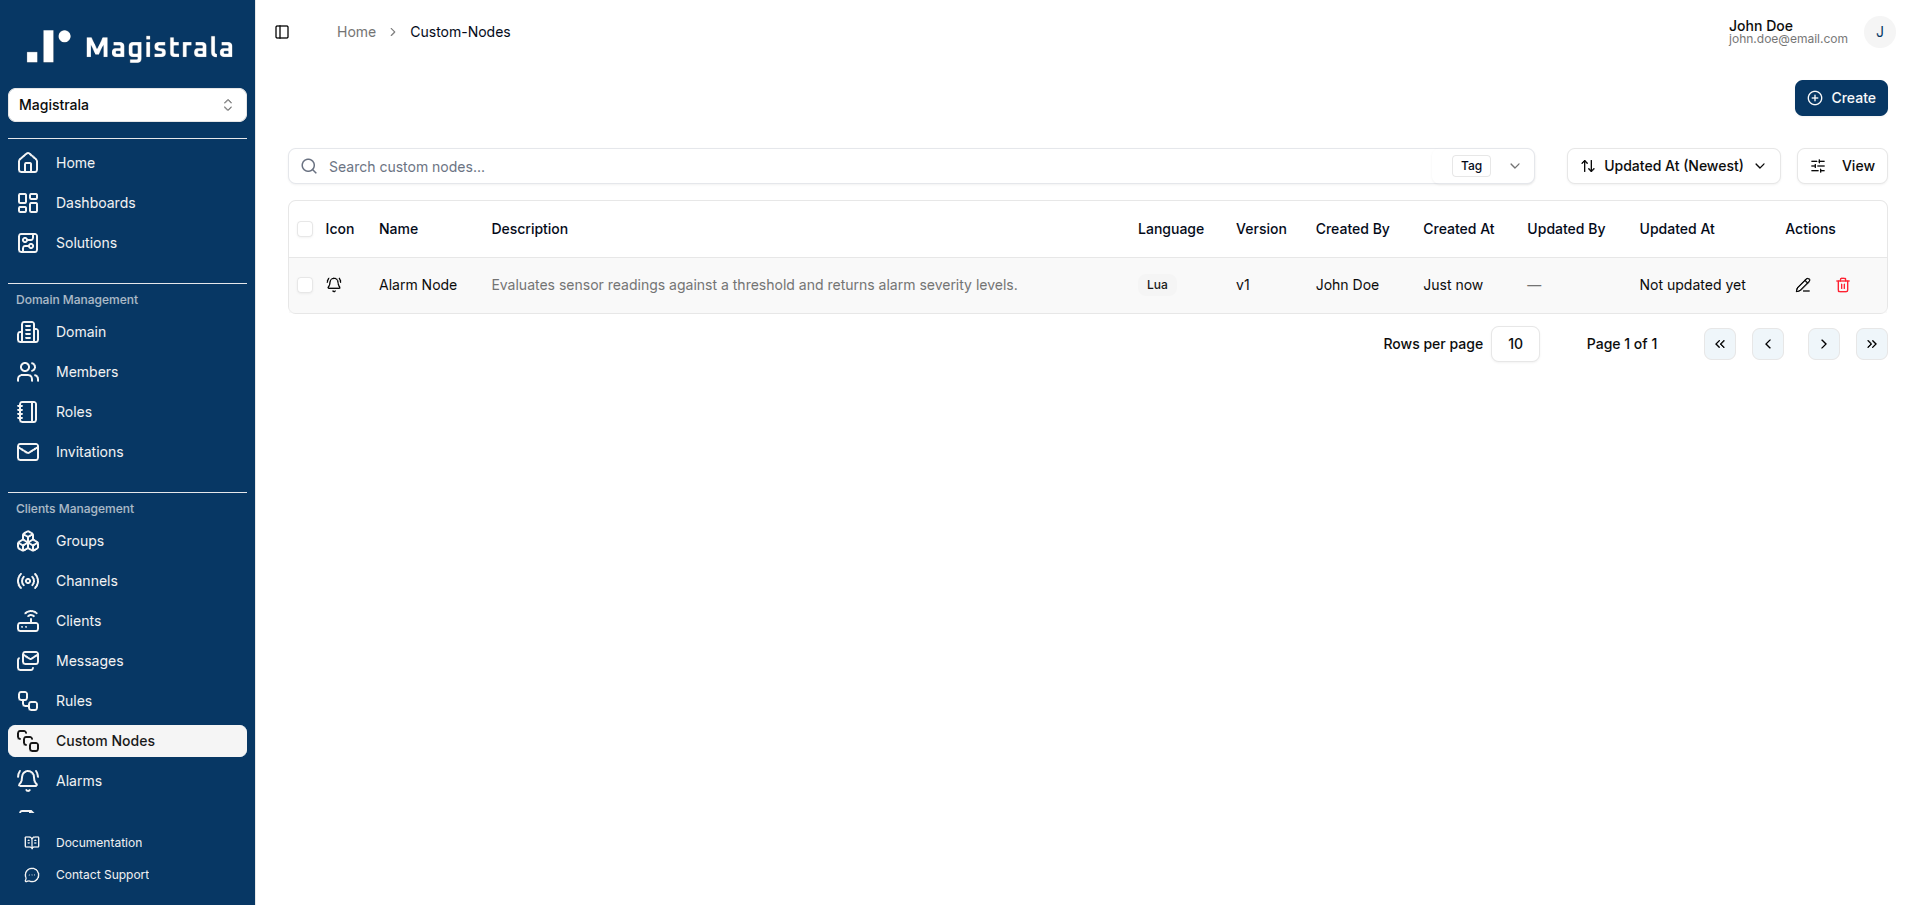Open the Documentation link
This screenshot has width=1920, height=905.
pos(127,843)
